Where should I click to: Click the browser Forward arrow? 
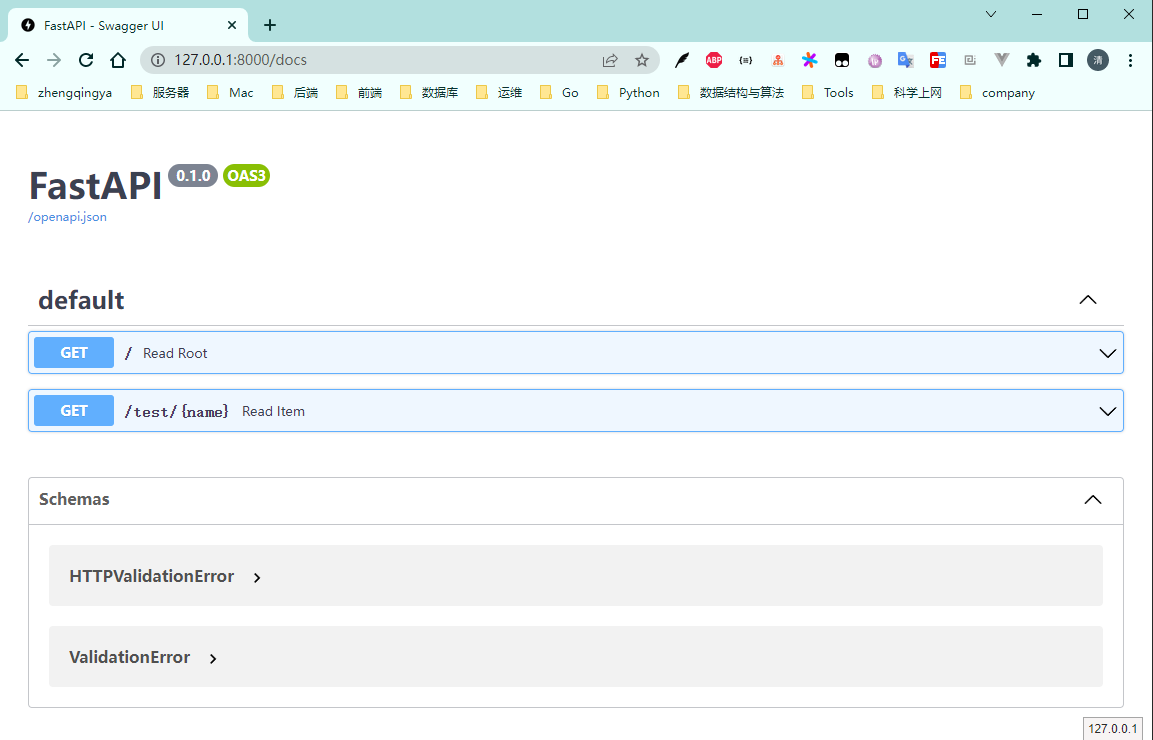point(54,60)
